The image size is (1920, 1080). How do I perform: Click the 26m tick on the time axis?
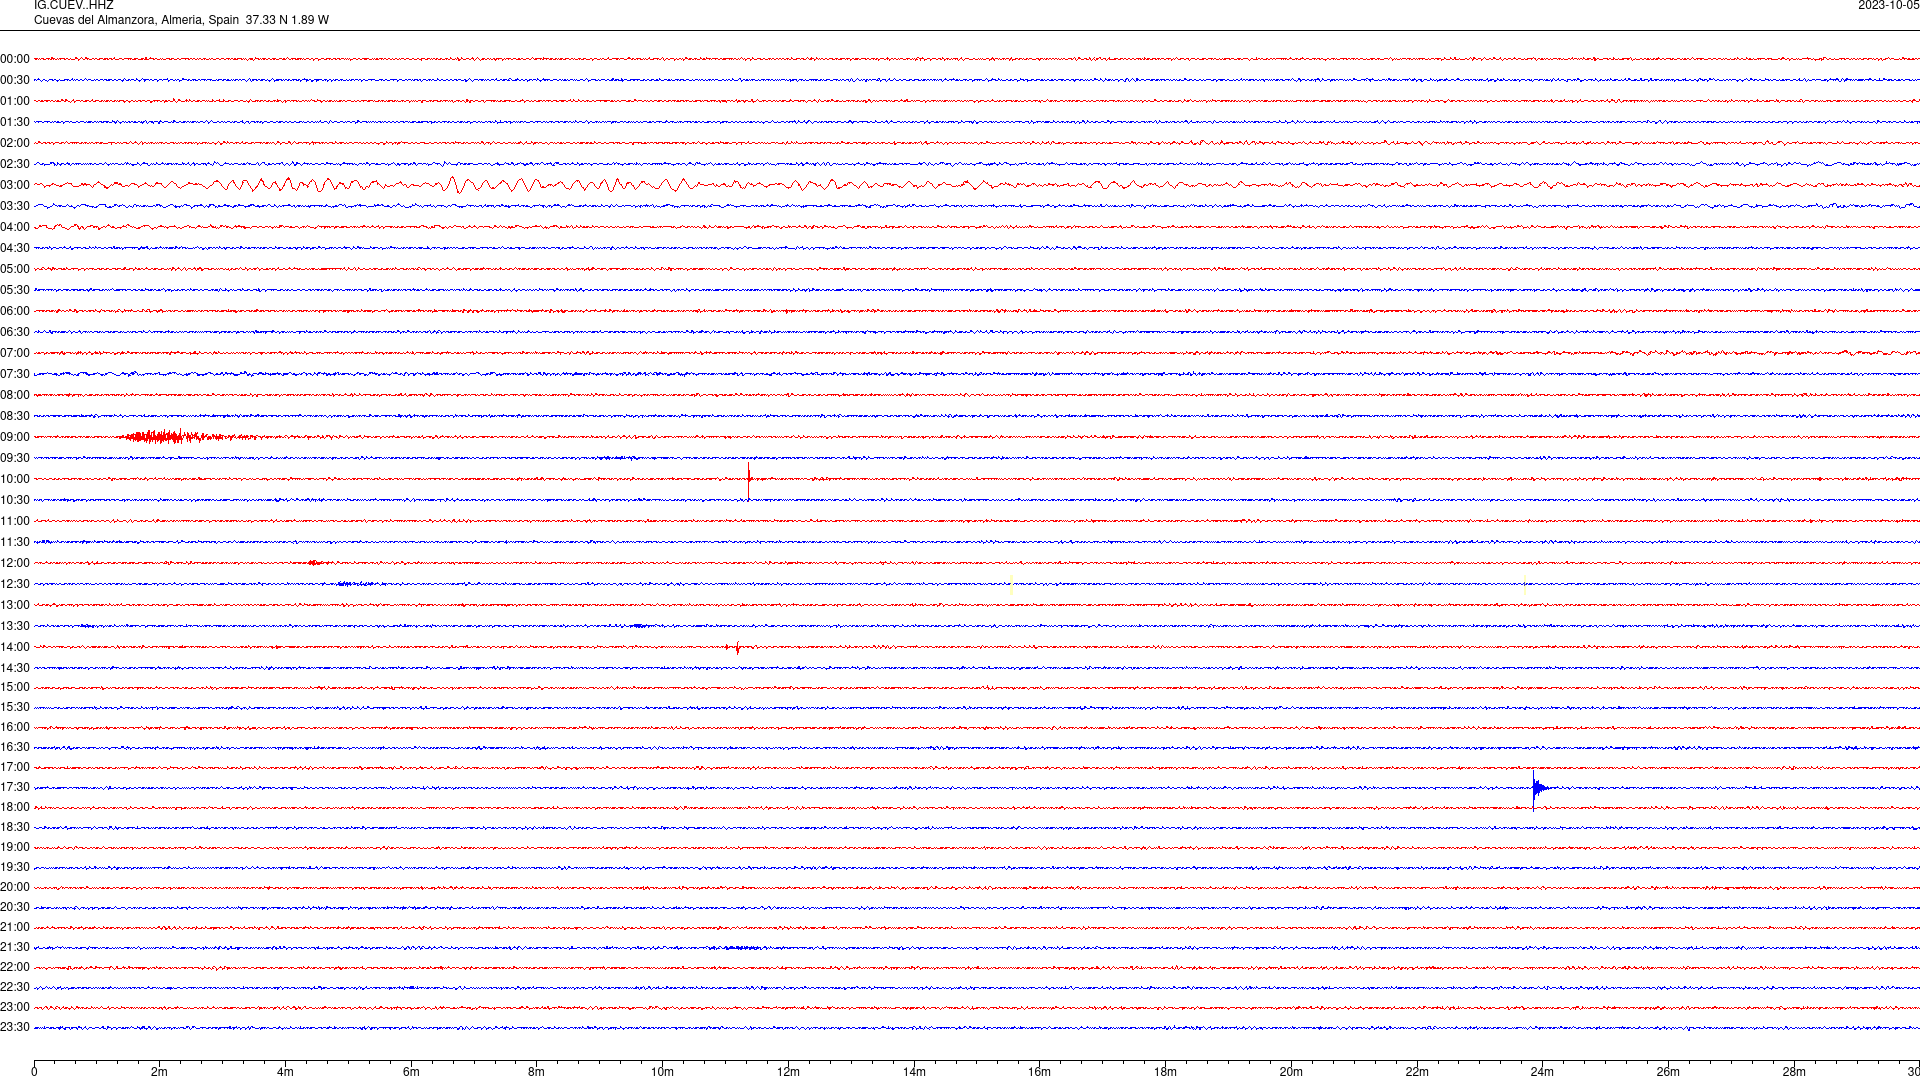click(x=1668, y=1071)
